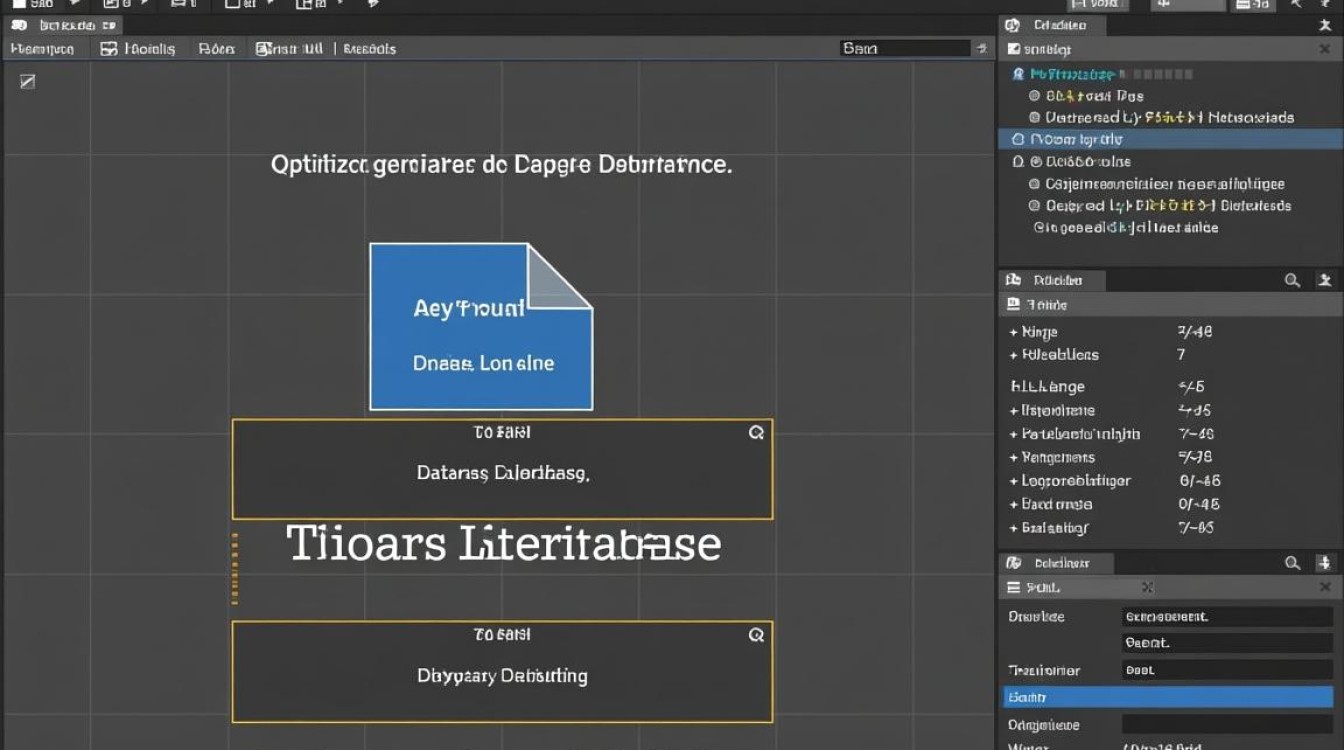The width and height of the screenshot is (1344, 750).
Task: Toggle the circle marker on the highlighted tree row
Action: [x=1018, y=140]
